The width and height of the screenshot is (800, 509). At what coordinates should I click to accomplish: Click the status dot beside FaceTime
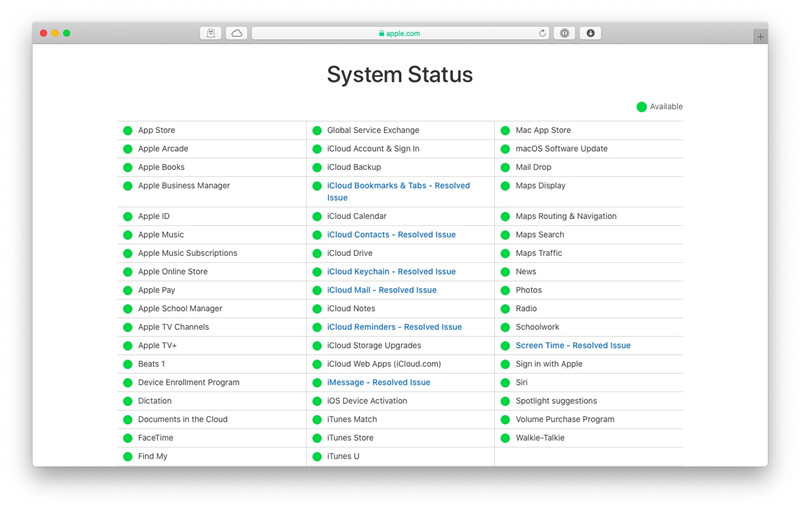128,438
